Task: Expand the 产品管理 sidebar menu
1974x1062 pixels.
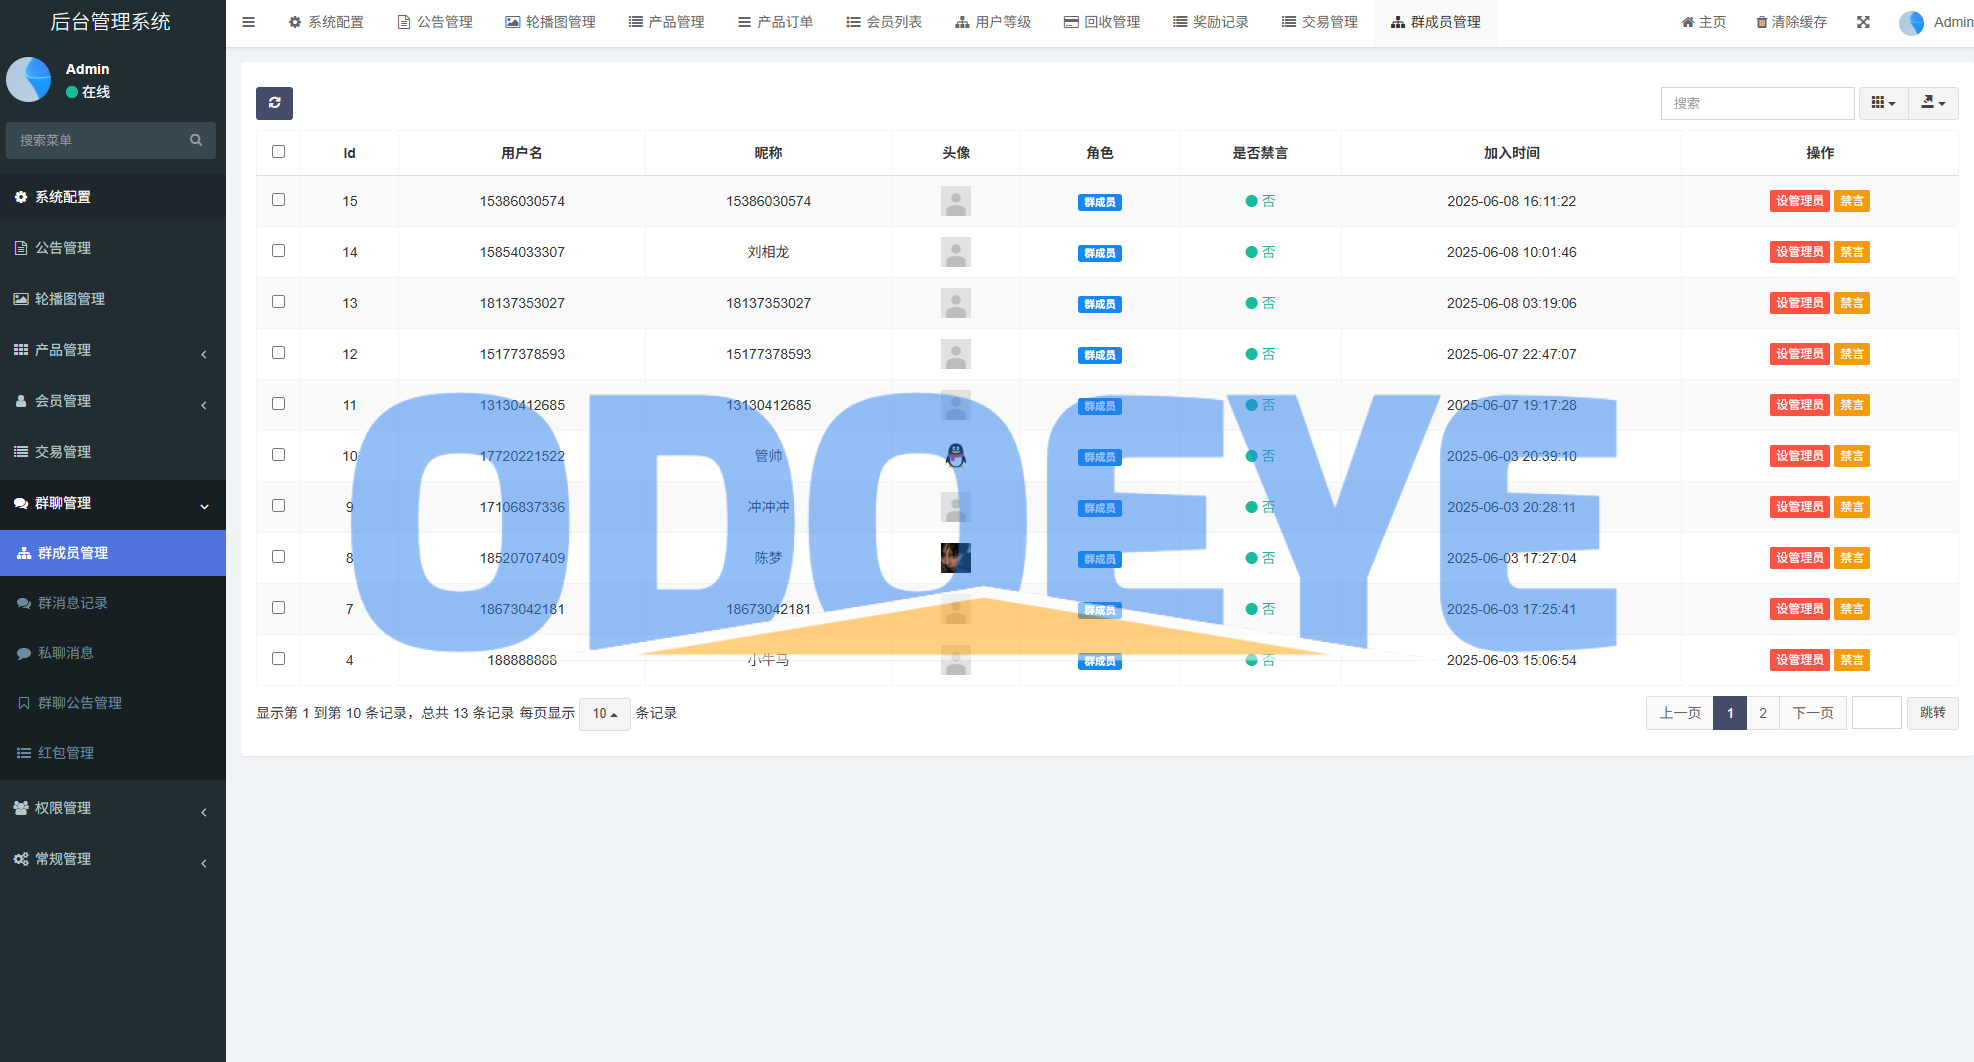Action: click(x=112, y=350)
